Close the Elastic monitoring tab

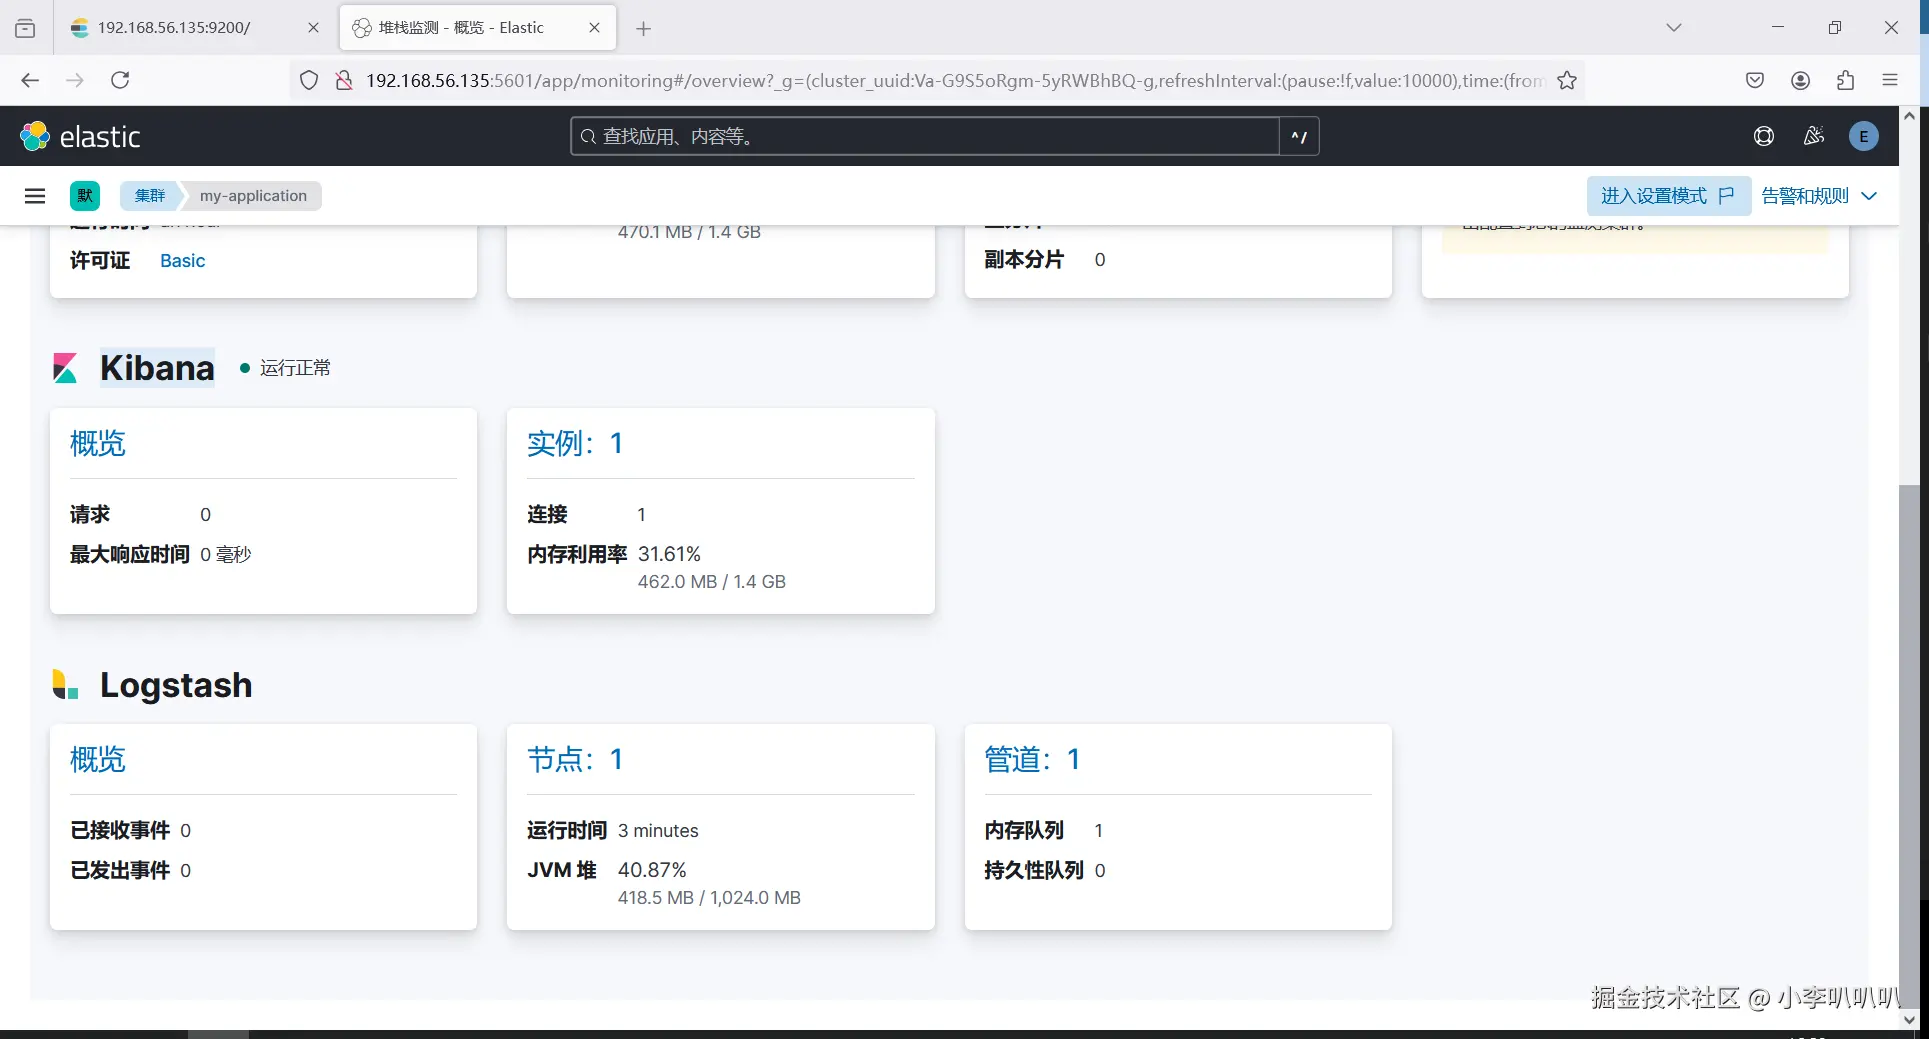(595, 28)
